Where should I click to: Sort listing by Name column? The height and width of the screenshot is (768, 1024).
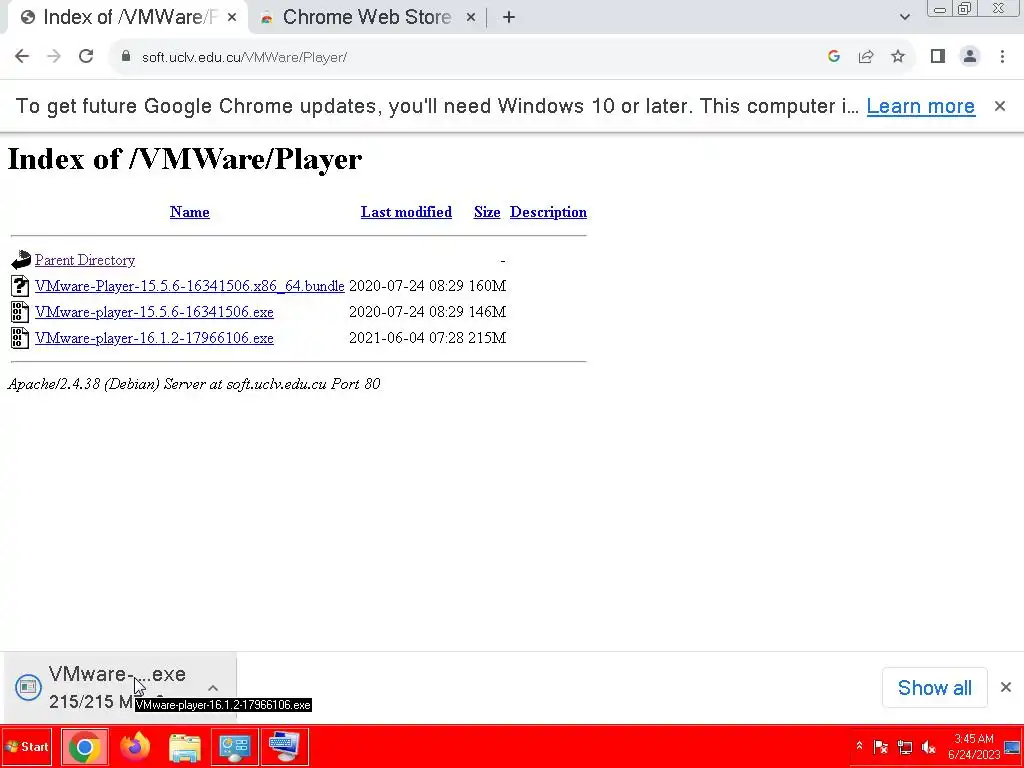click(189, 212)
